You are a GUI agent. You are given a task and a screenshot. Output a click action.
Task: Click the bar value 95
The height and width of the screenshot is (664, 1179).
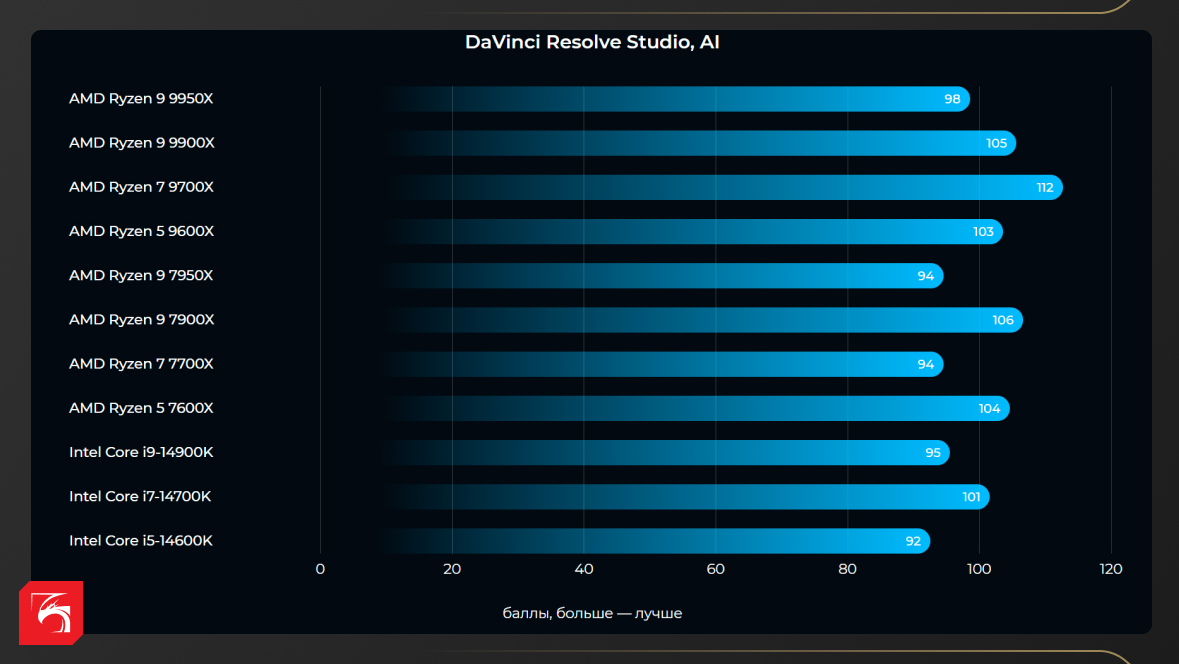932,453
